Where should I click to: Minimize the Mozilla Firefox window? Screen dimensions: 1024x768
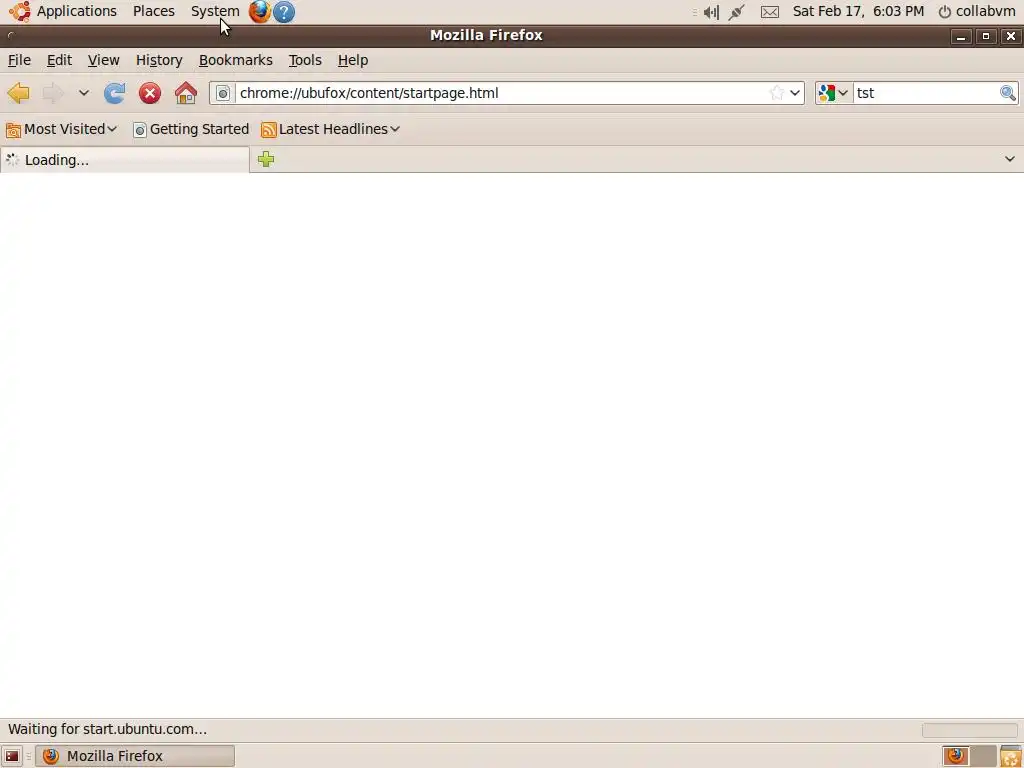pyautogui.click(x=961, y=36)
